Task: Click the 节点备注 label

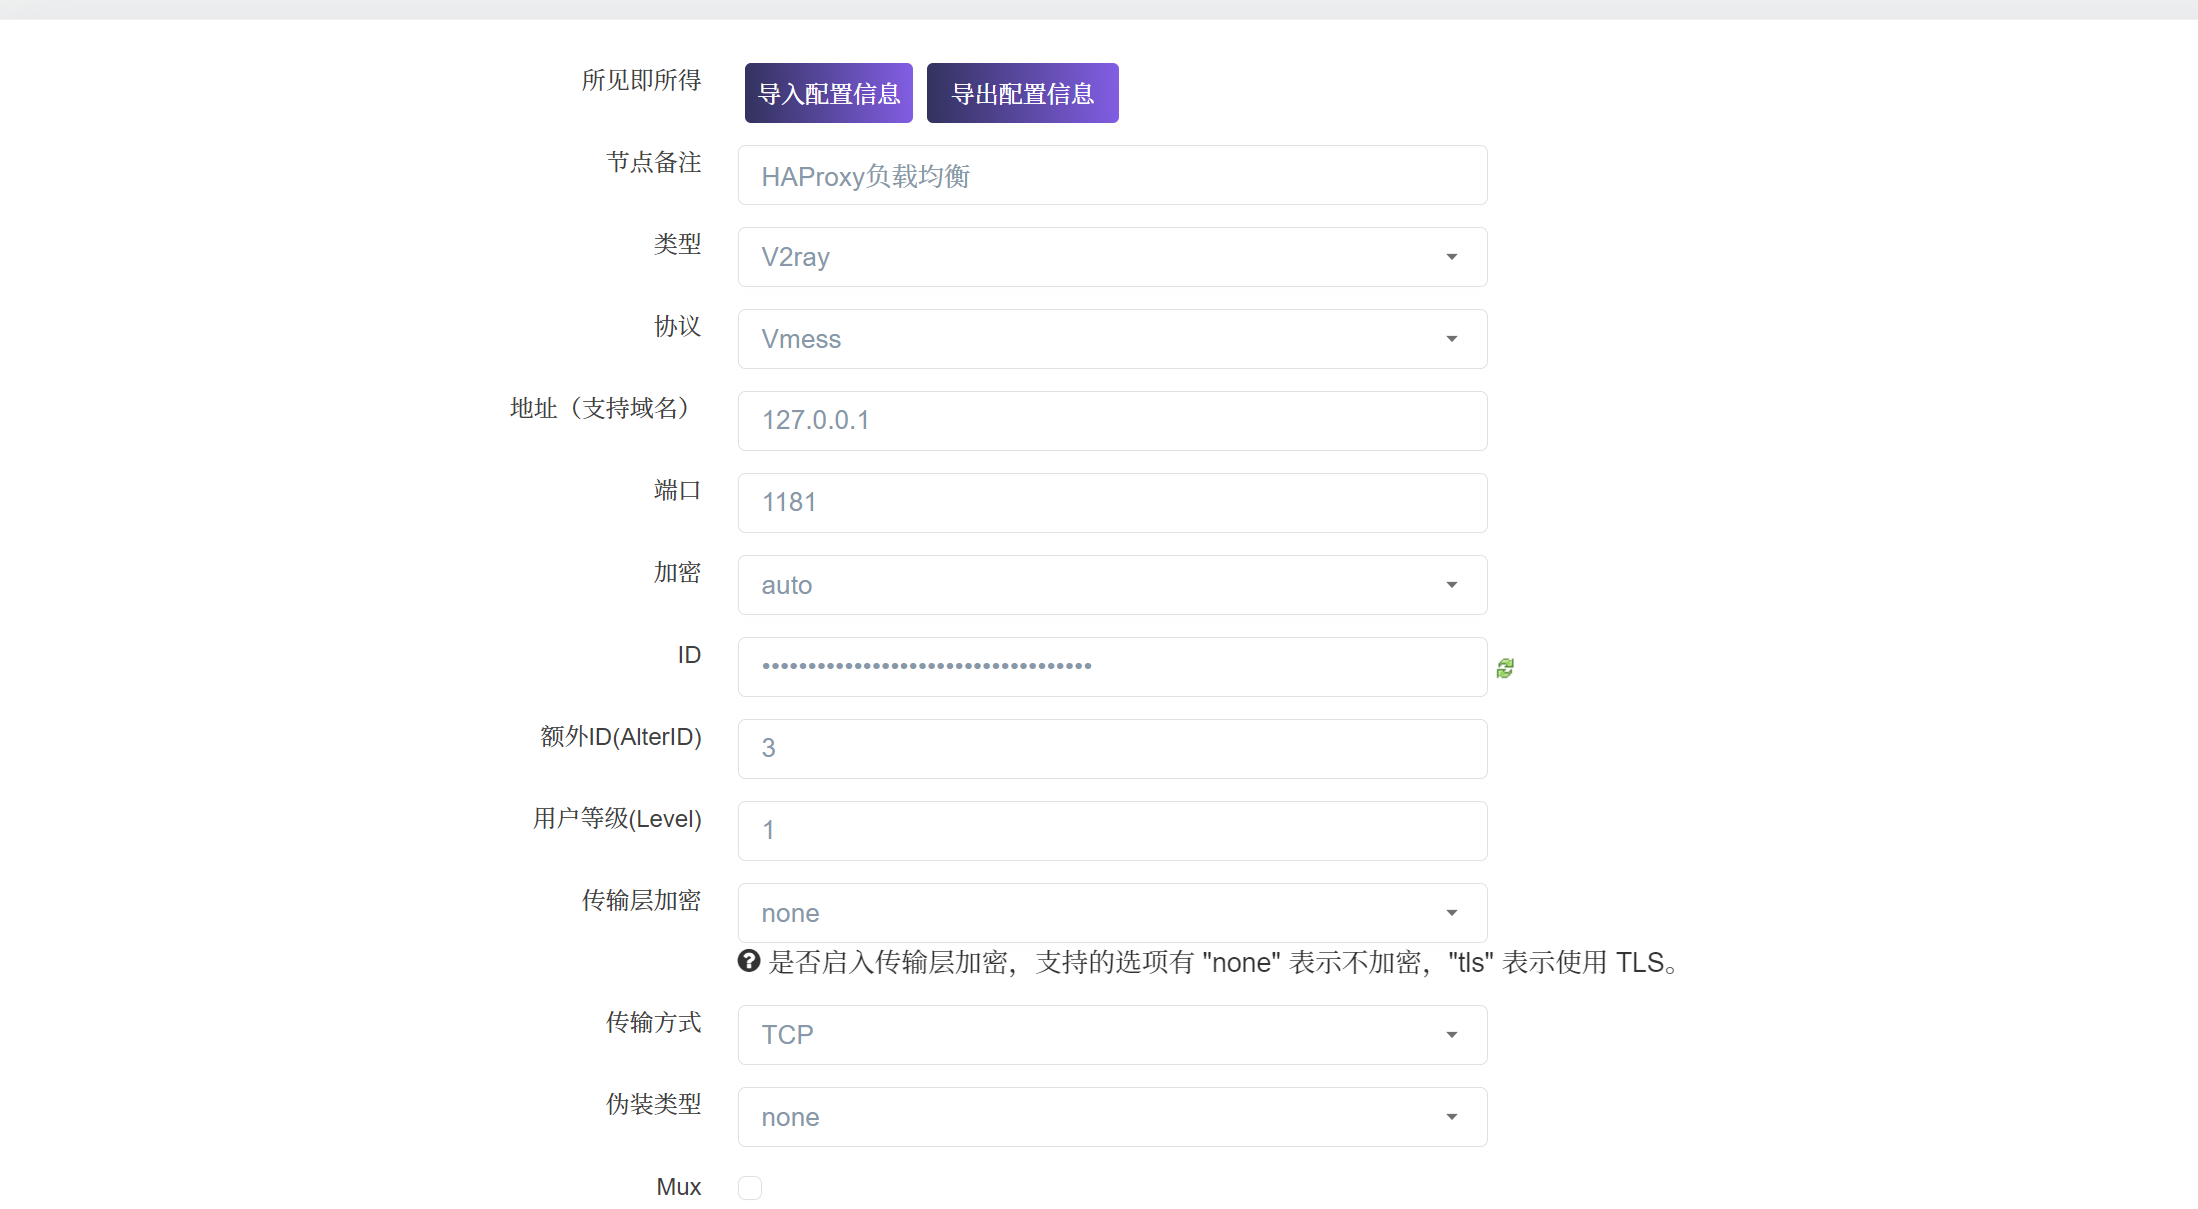Action: [x=654, y=162]
